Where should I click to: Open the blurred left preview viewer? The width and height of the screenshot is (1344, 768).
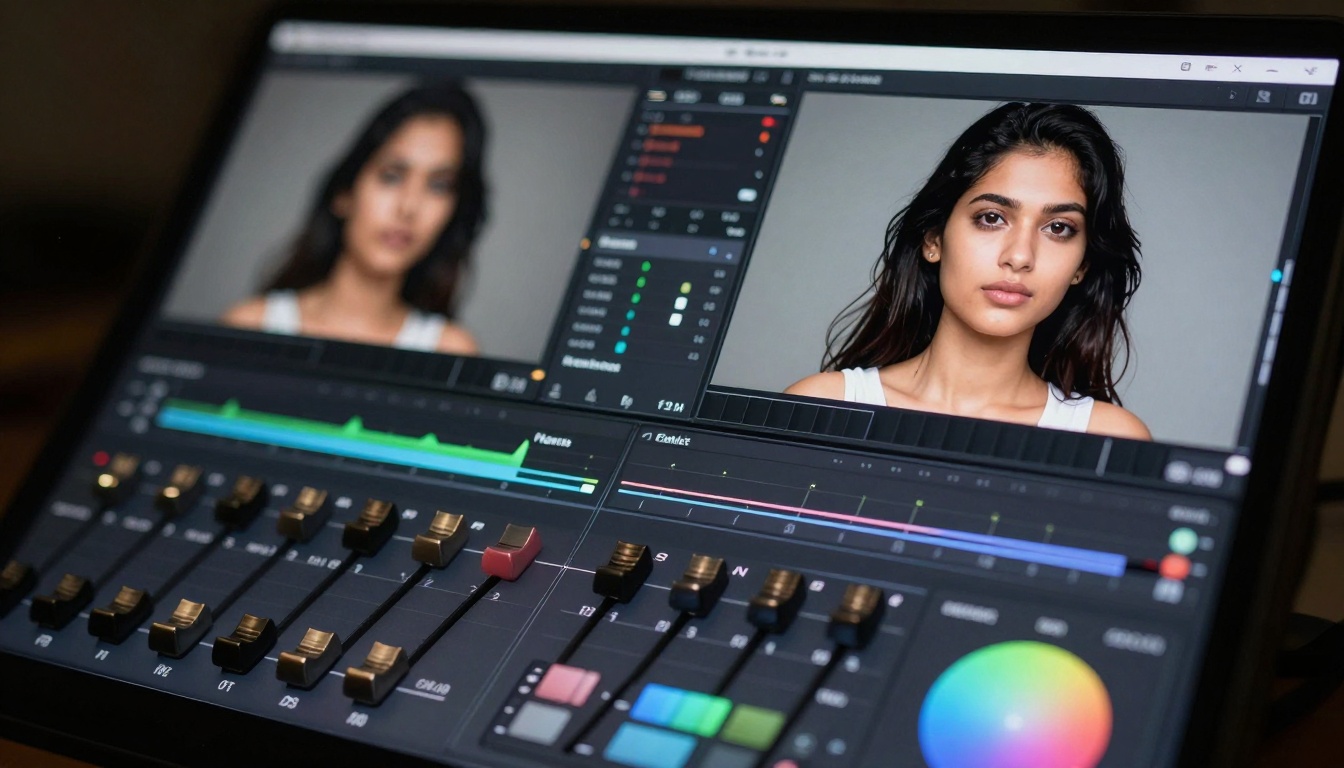pos(400,215)
